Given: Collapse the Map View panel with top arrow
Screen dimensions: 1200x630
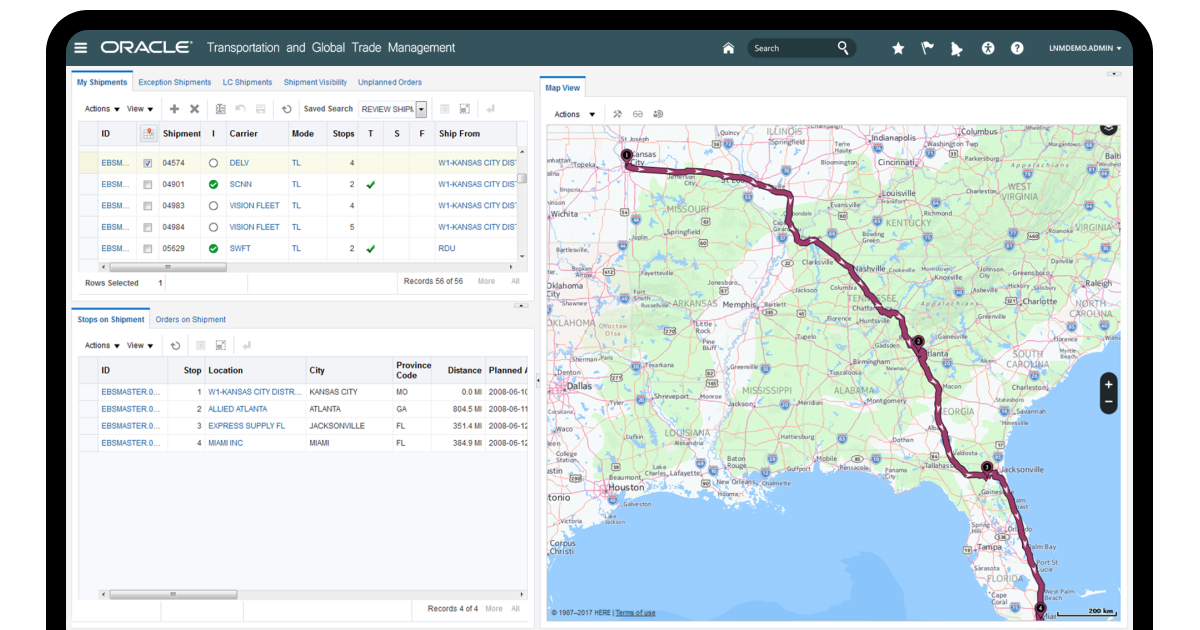Looking at the screenshot, I should coord(1113,74).
